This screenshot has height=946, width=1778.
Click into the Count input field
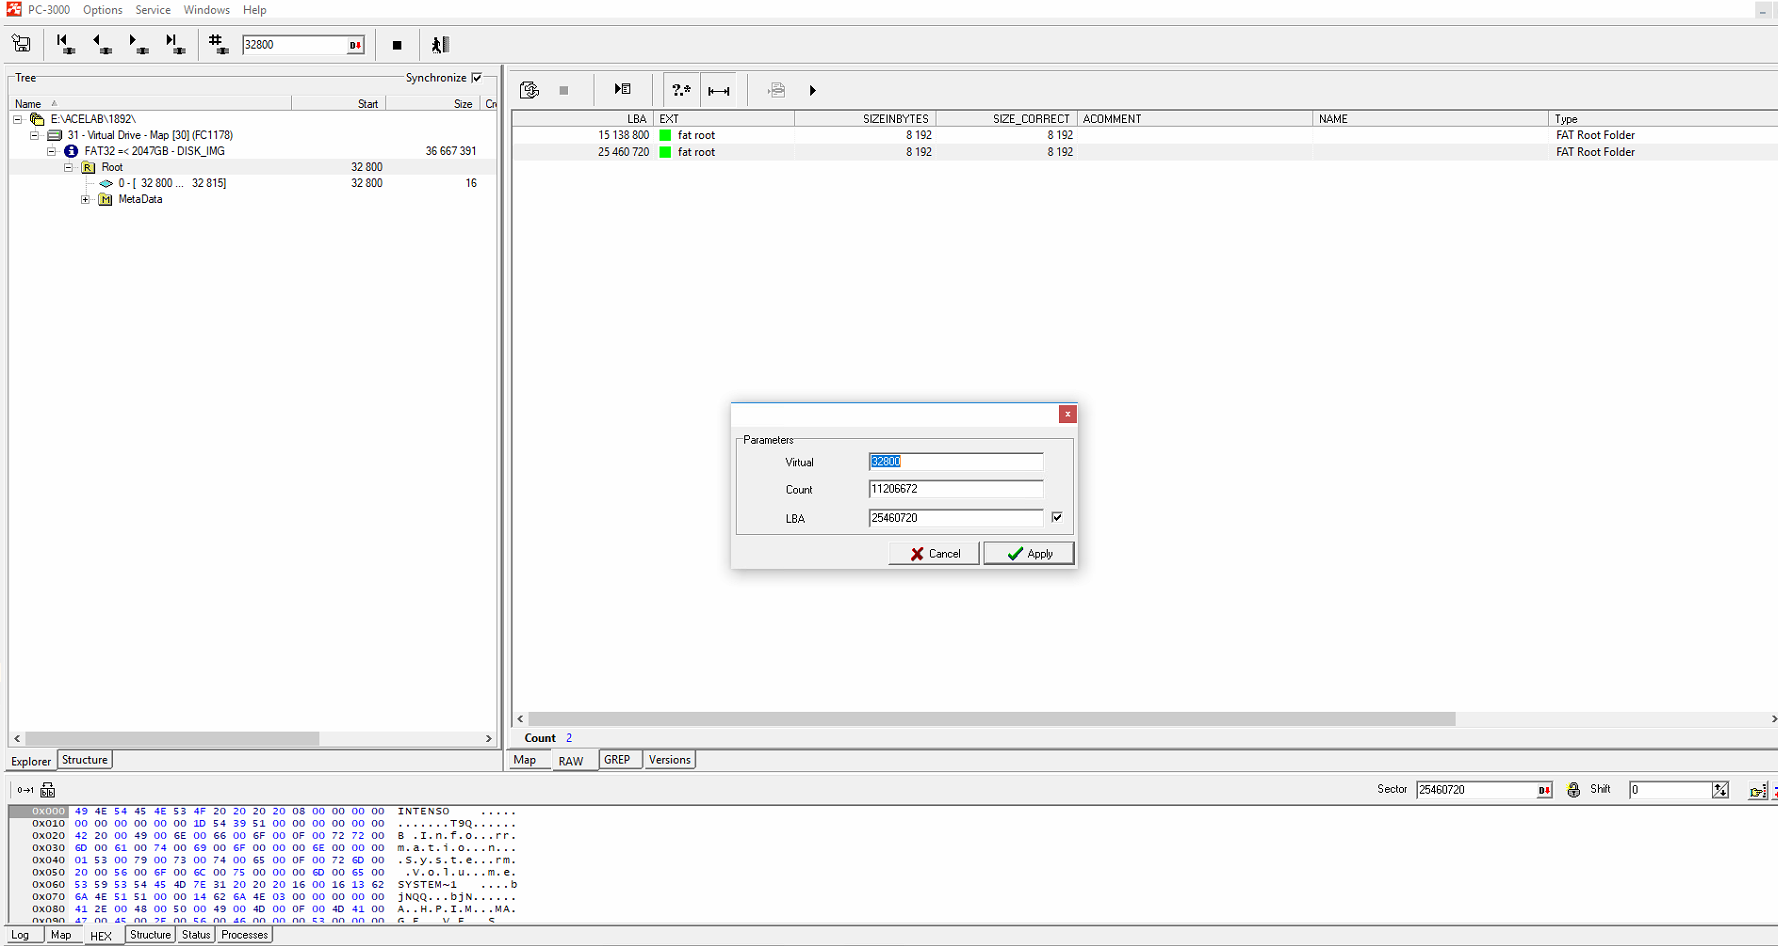click(955, 489)
